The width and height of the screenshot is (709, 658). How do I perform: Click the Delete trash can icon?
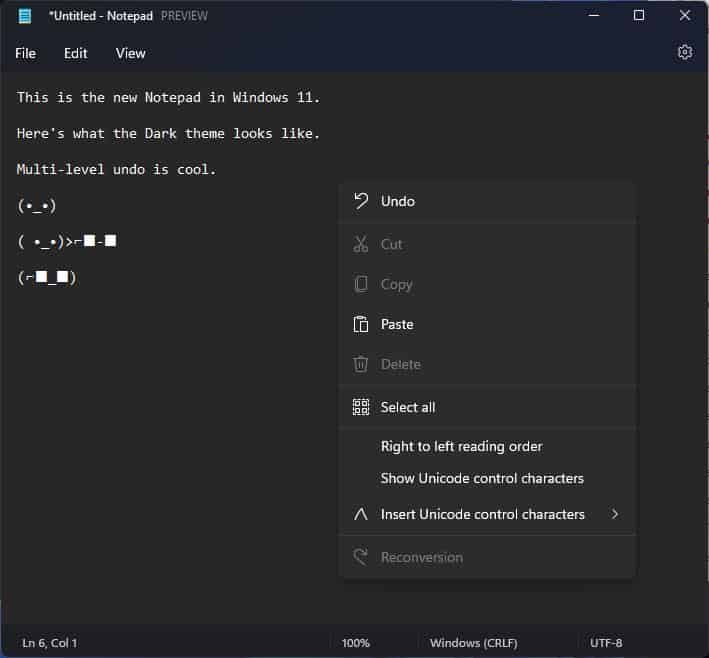point(361,364)
